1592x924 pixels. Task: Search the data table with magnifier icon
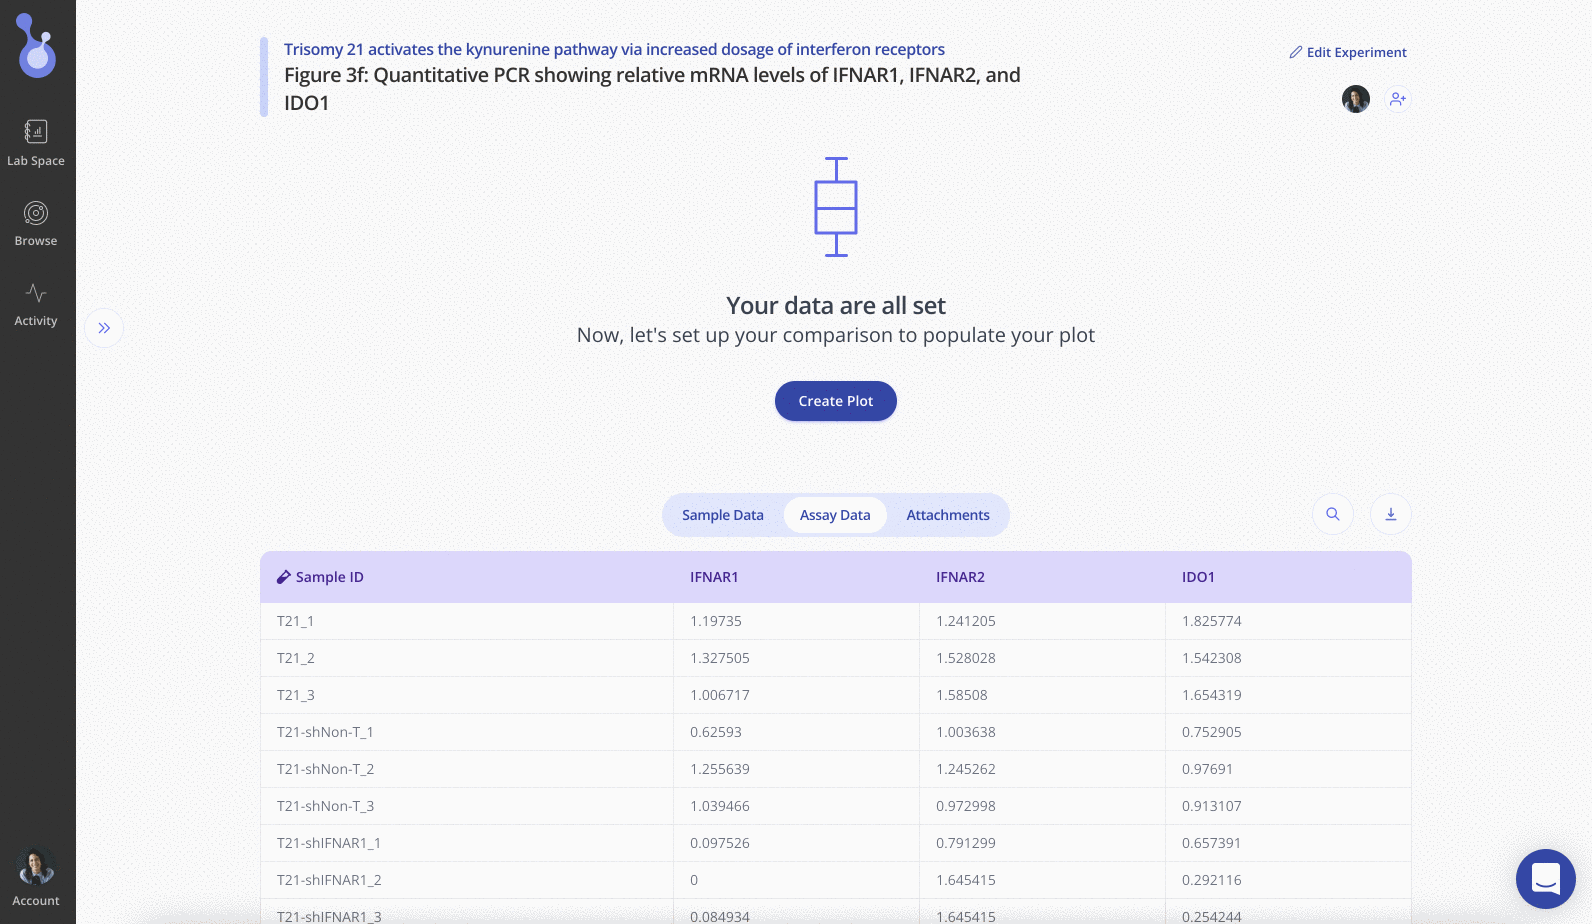1333,514
